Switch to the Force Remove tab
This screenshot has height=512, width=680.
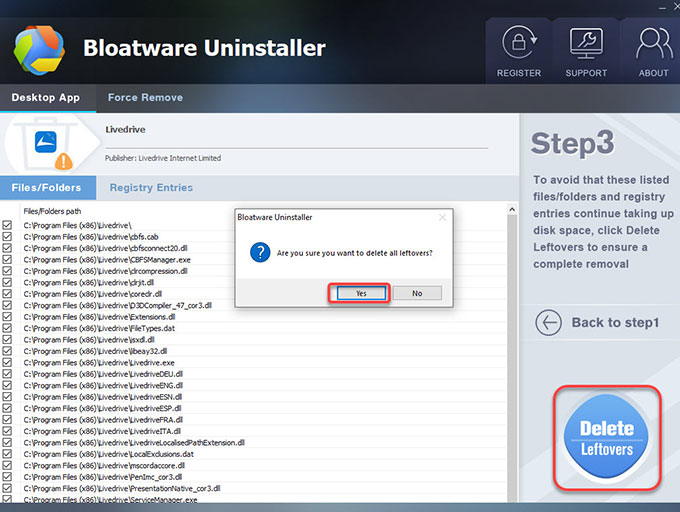tap(145, 98)
